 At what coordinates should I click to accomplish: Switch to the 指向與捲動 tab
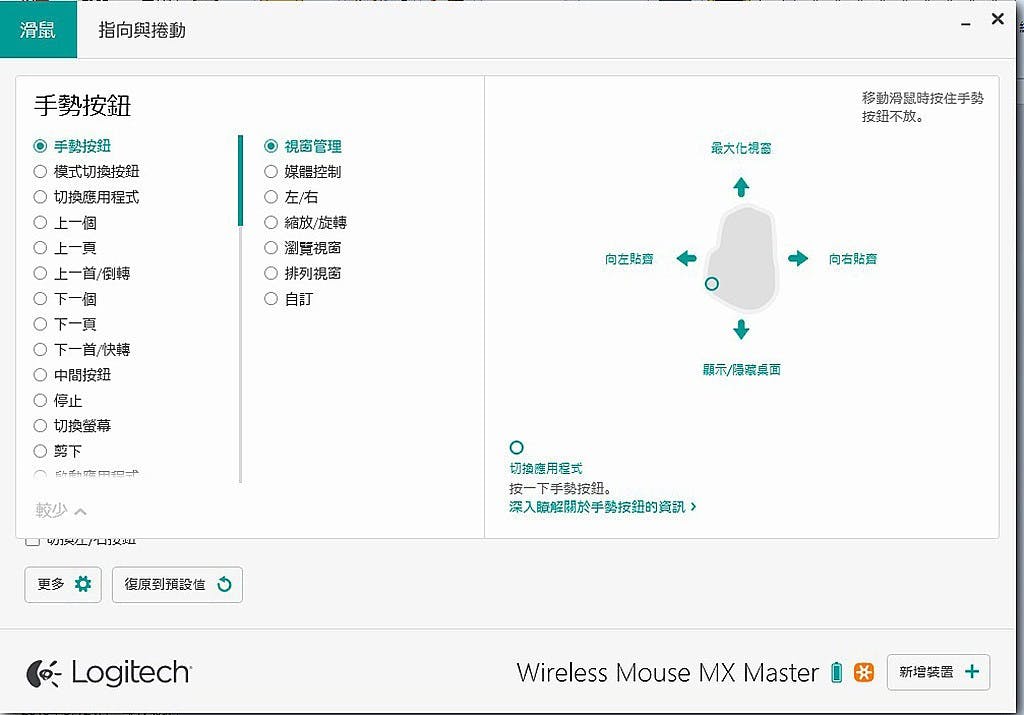coord(142,30)
